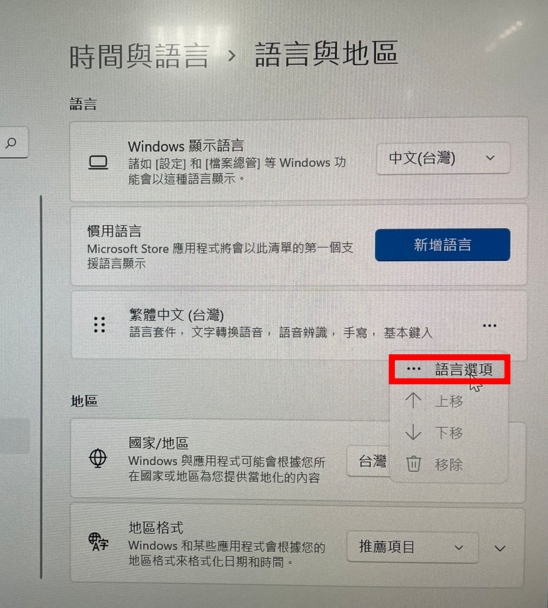
Task: Click the 地區格式 language-globe icon
Action: [99, 542]
